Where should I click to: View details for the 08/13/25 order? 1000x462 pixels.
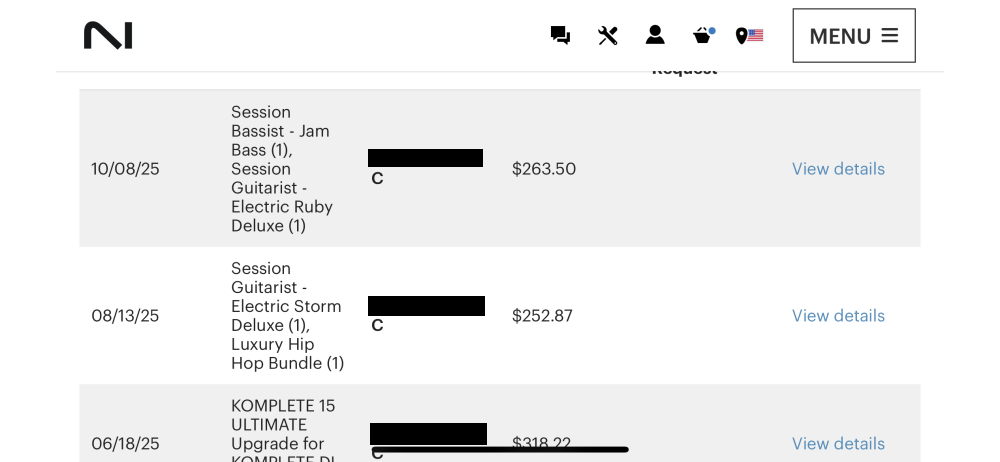coord(838,316)
